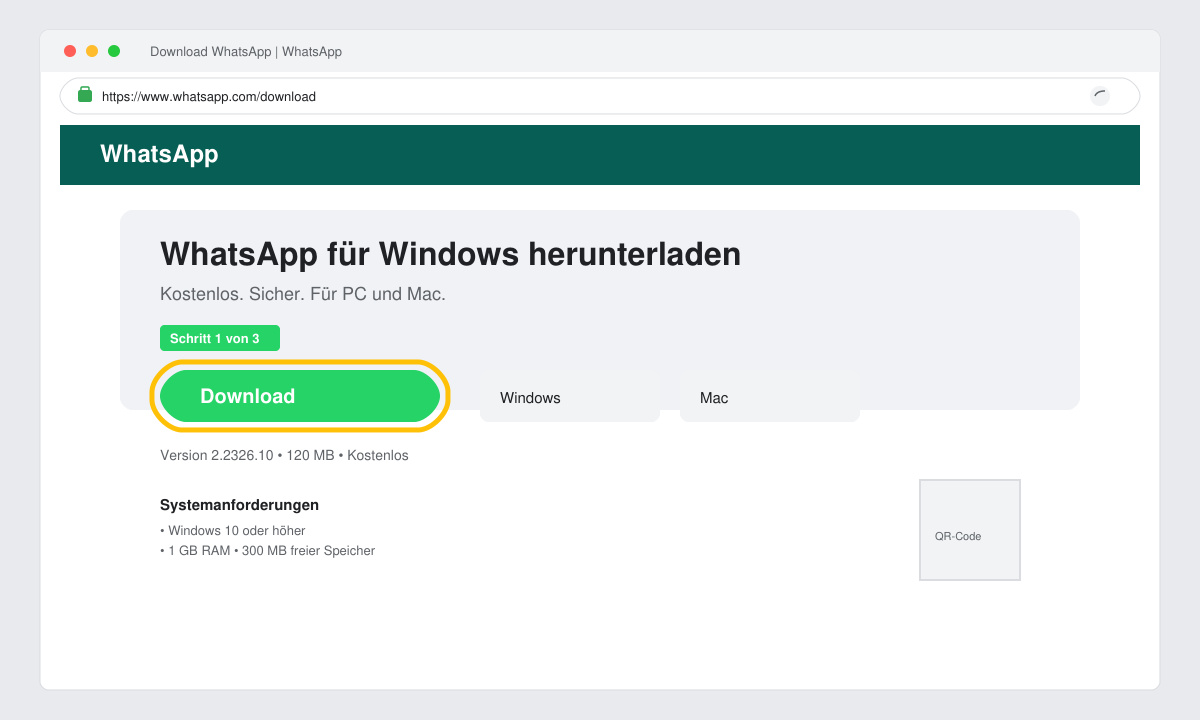Click the WhatsApp logo in header
The height and width of the screenshot is (720, 1200).
click(159, 154)
